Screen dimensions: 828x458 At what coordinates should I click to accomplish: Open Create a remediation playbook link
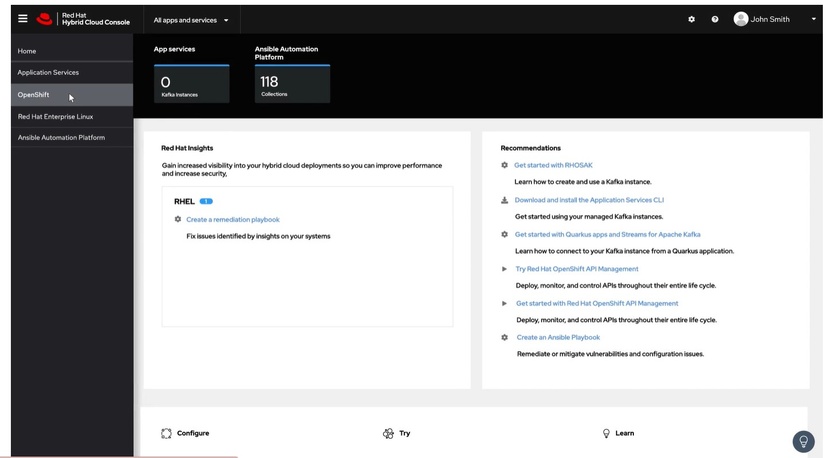click(x=233, y=219)
